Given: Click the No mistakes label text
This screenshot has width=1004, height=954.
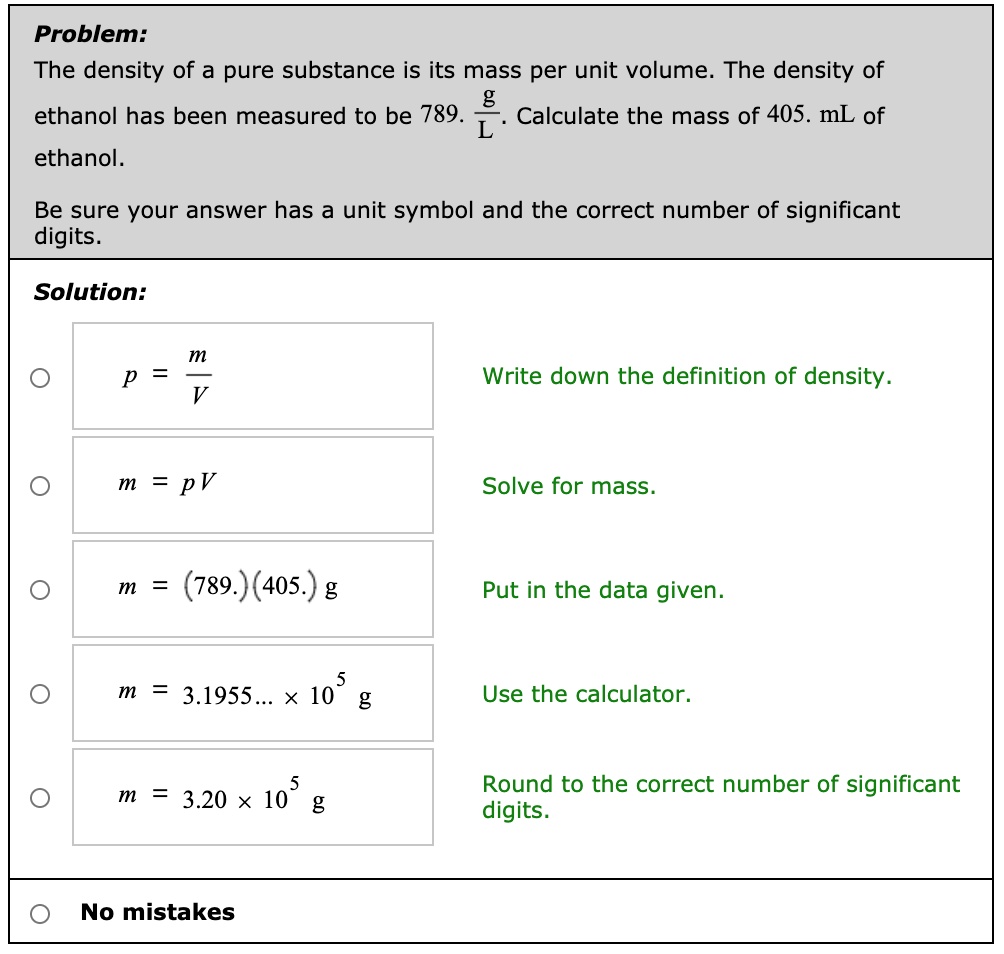Looking at the screenshot, I should point(157,912).
